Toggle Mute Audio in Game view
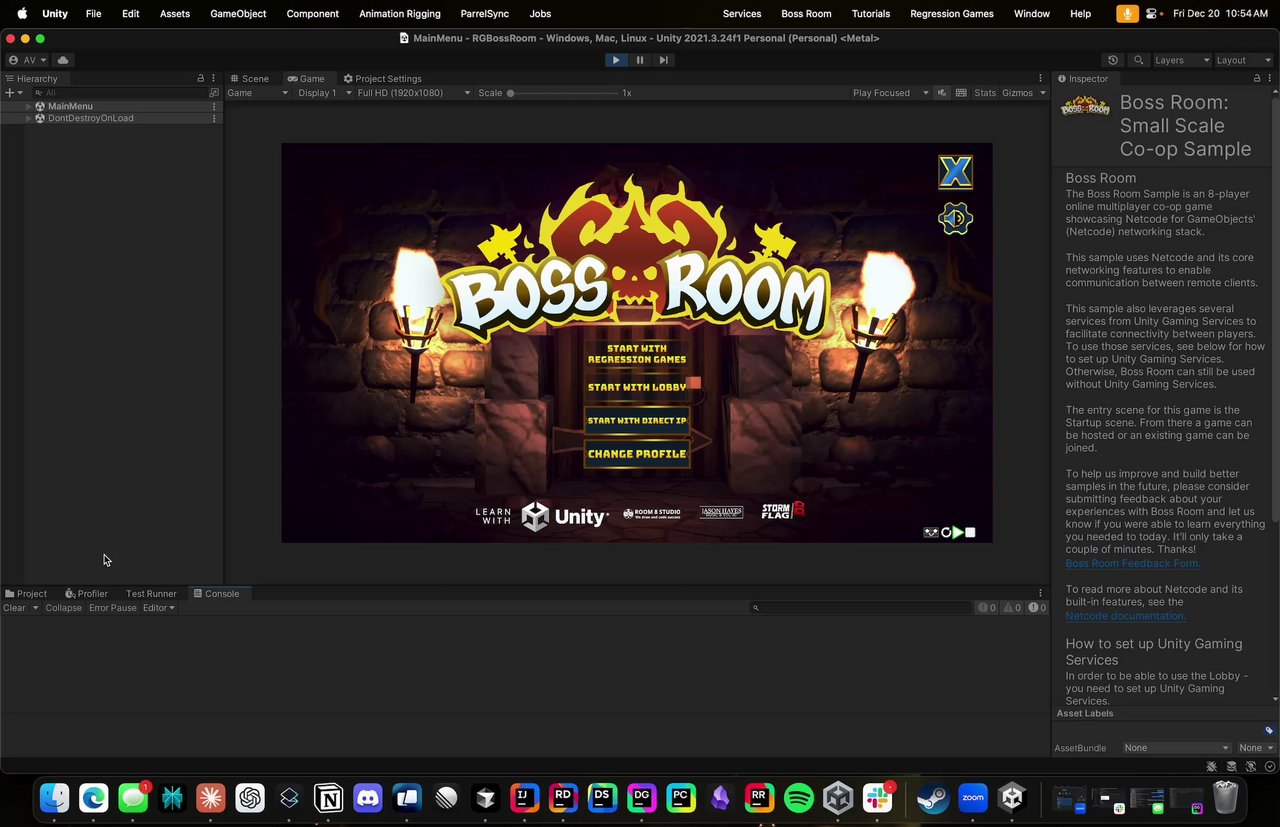The width and height of the screenshot is (1280, 827). [941, 93]
